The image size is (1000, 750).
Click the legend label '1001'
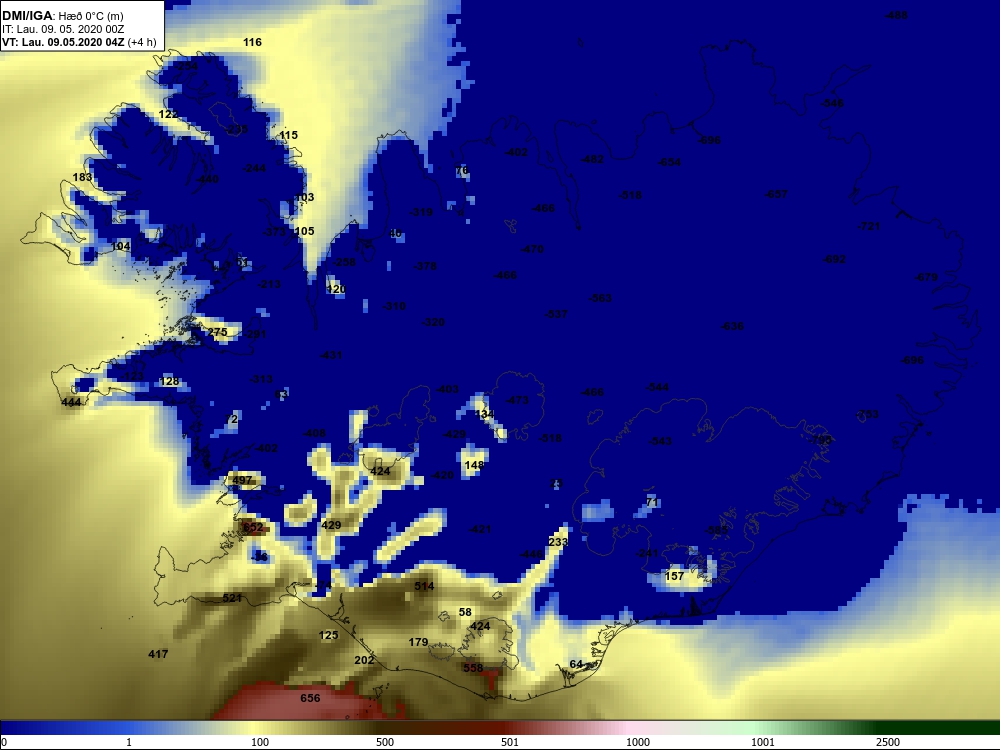click(x=763, y=742)
